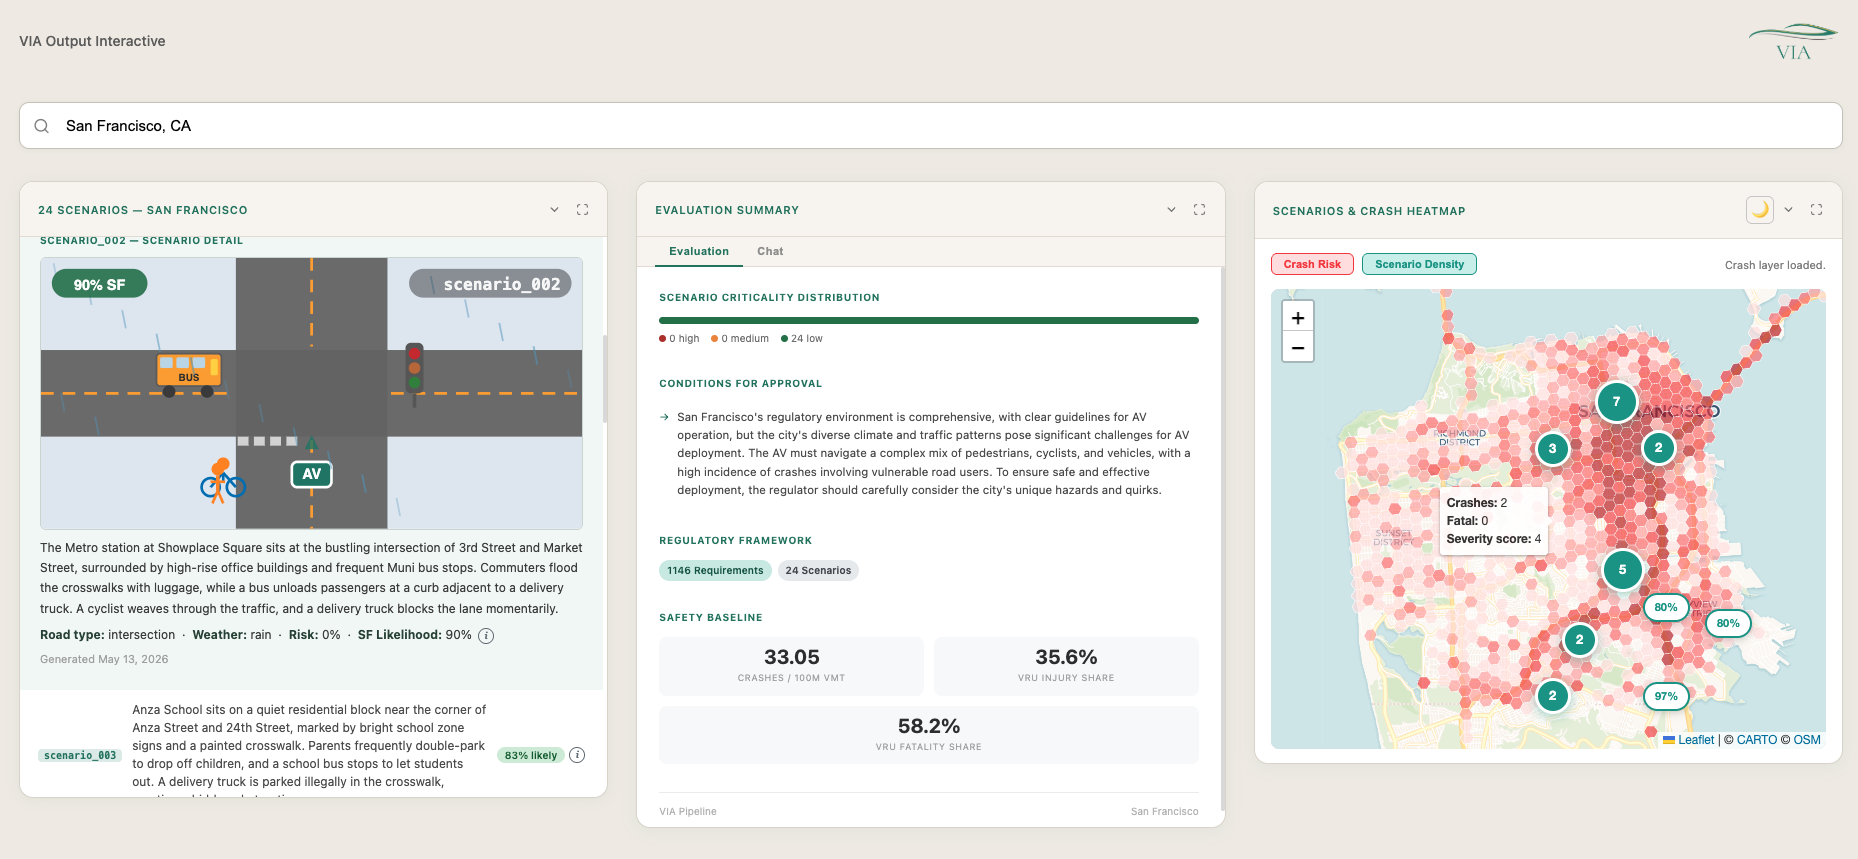The image size is (1858, 859).
Task: Zoom out on the map
Action: pyautogui.click(x=1298, y=347)
